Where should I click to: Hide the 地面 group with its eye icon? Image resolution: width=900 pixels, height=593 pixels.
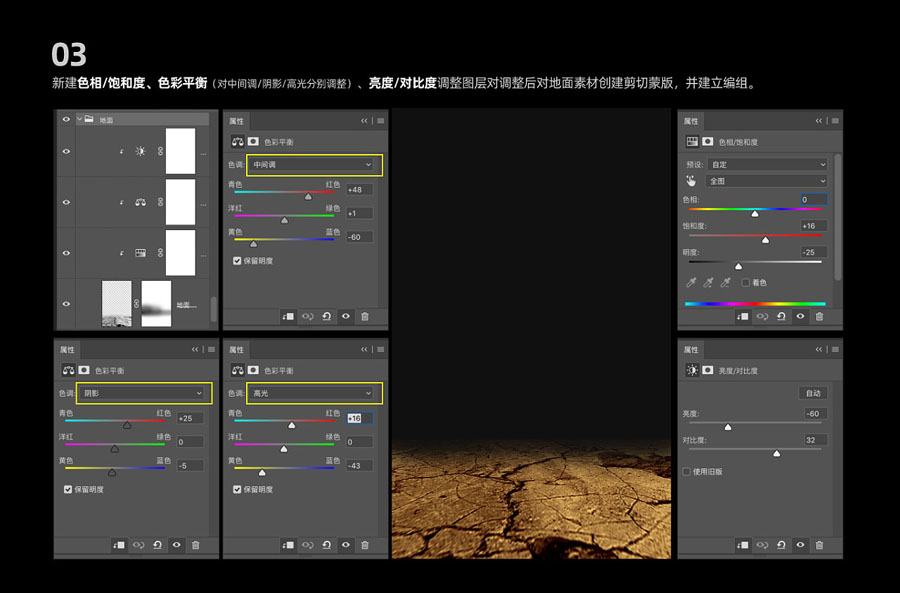(x=66, y=119)
